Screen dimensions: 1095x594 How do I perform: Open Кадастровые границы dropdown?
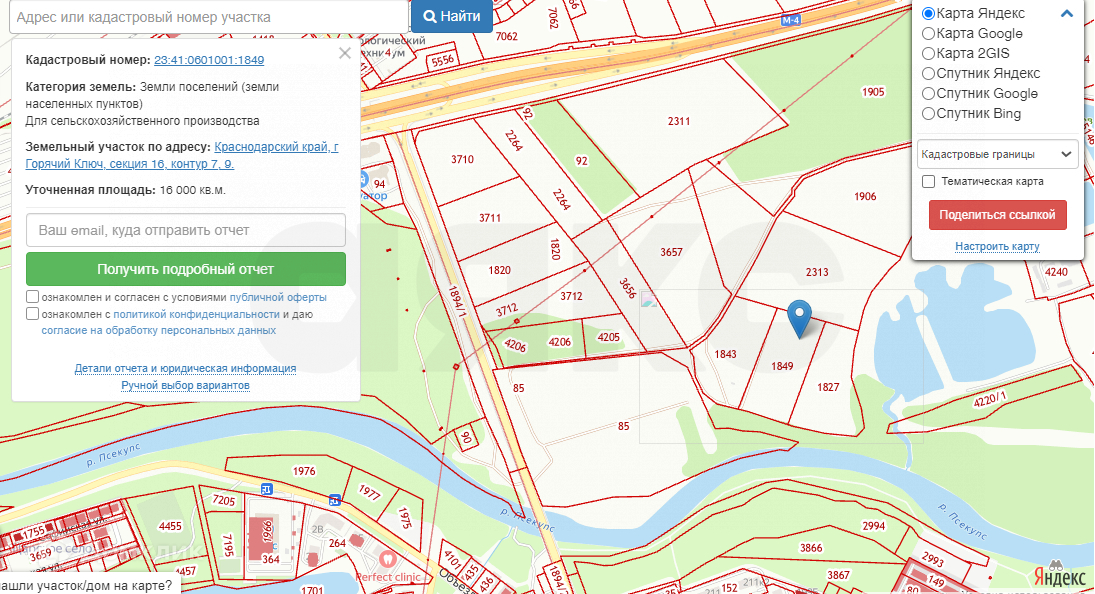pyautogui.click(x=997, y=154)
